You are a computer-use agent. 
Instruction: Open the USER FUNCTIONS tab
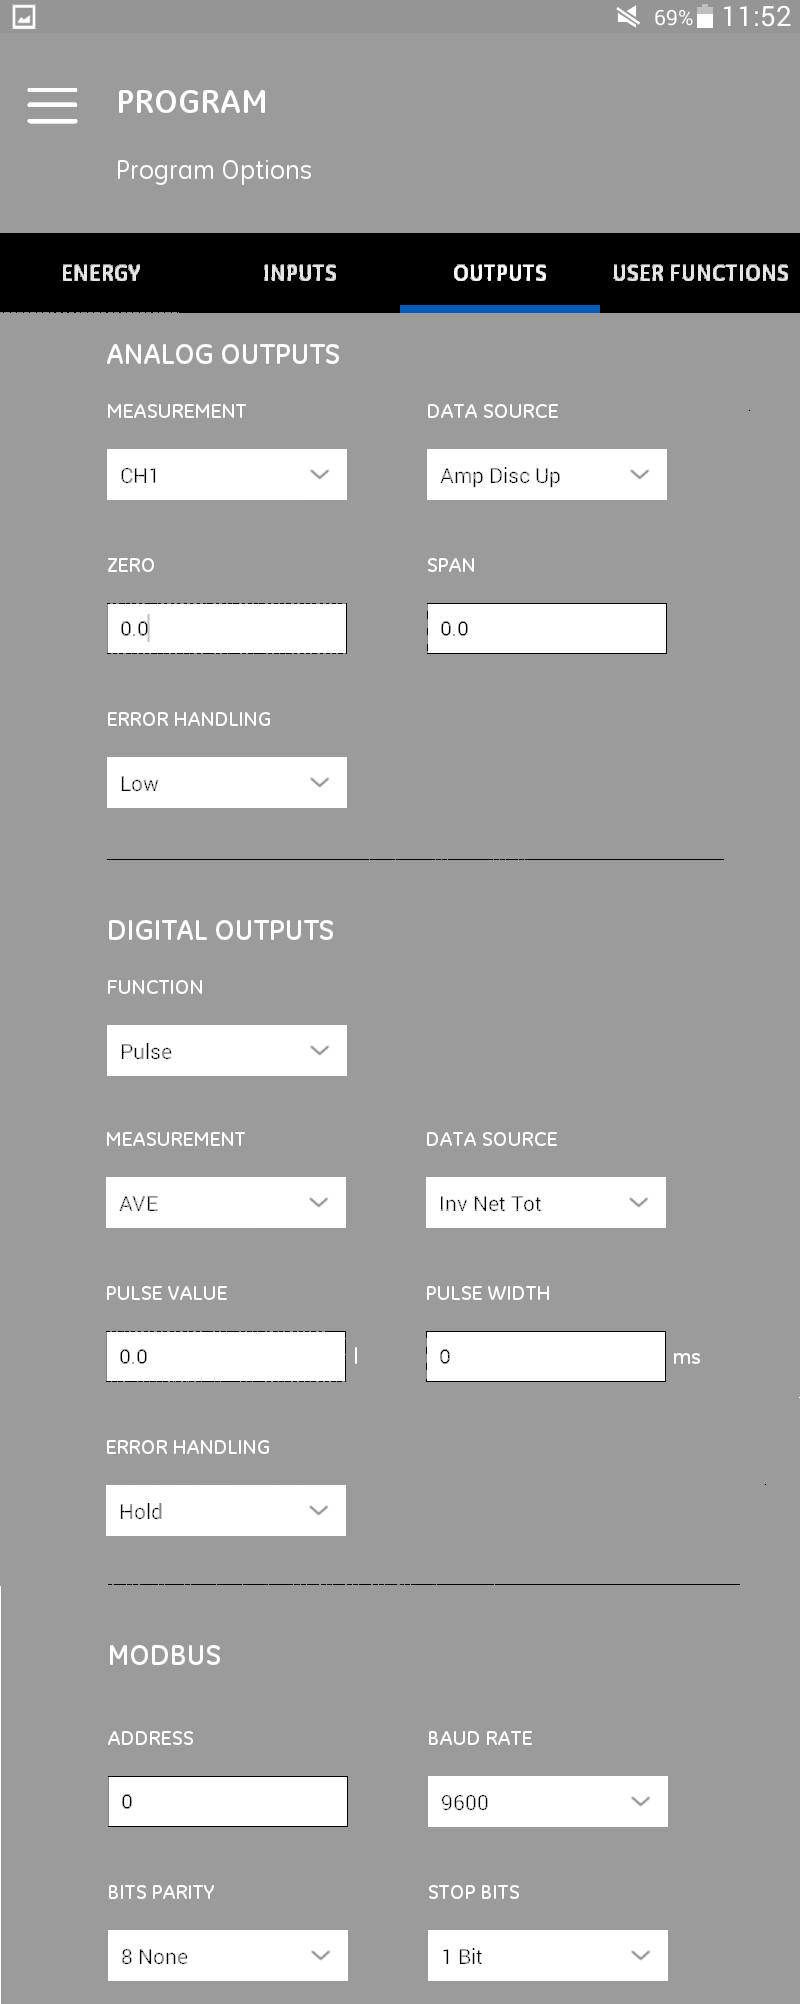700,273
